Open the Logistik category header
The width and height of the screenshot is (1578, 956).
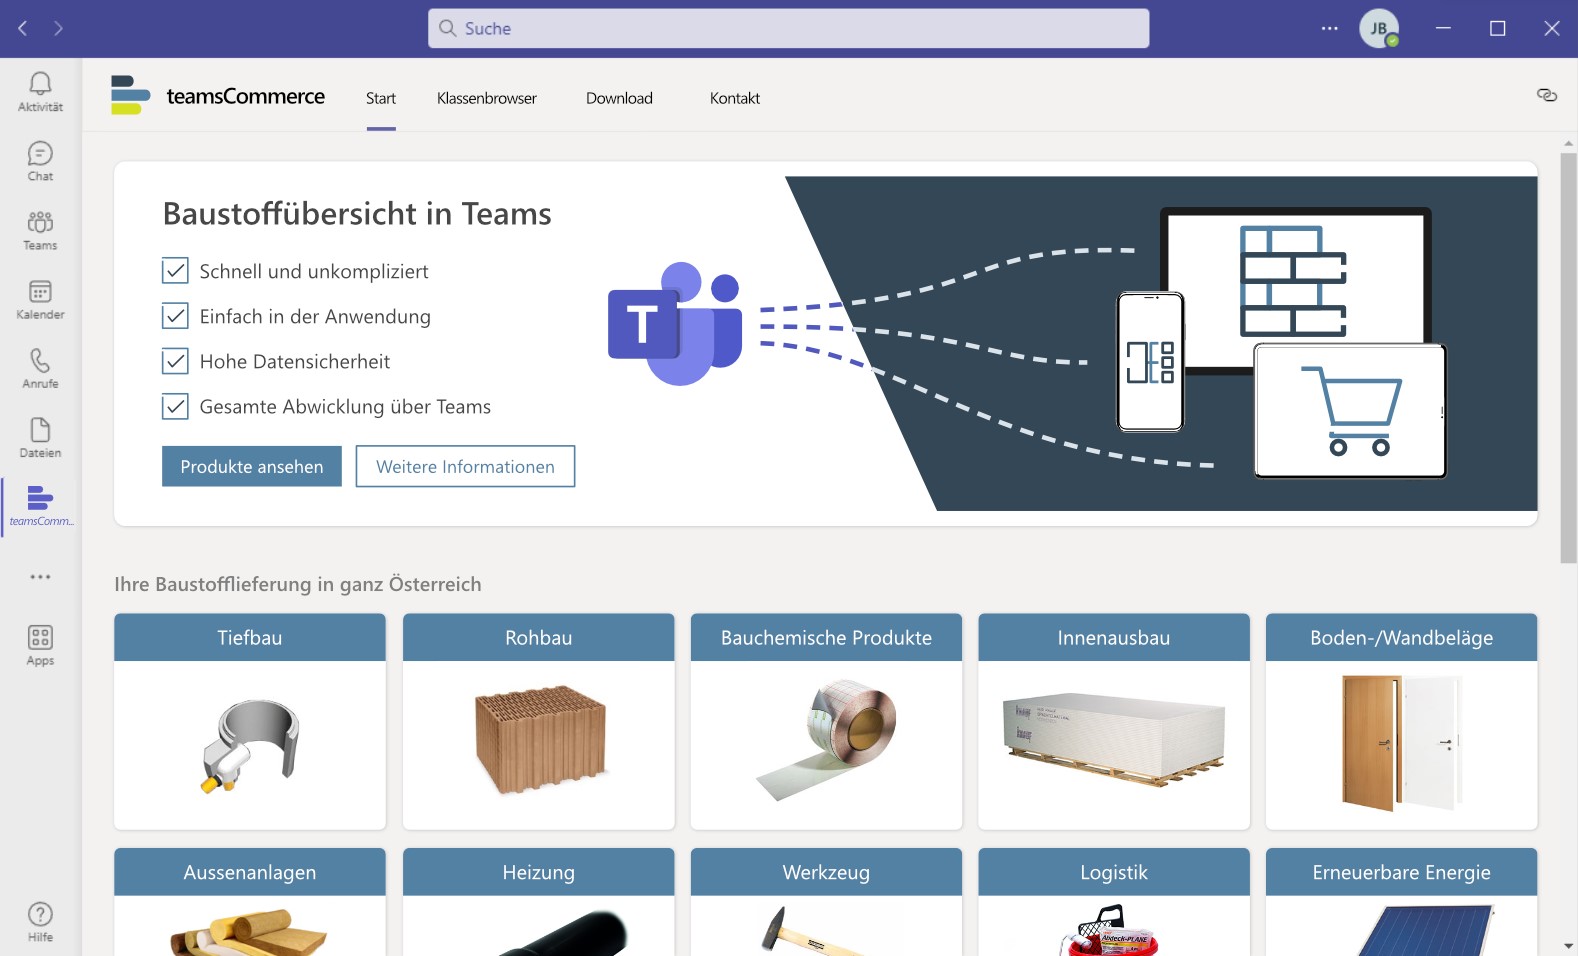[x=1114, y=873]
